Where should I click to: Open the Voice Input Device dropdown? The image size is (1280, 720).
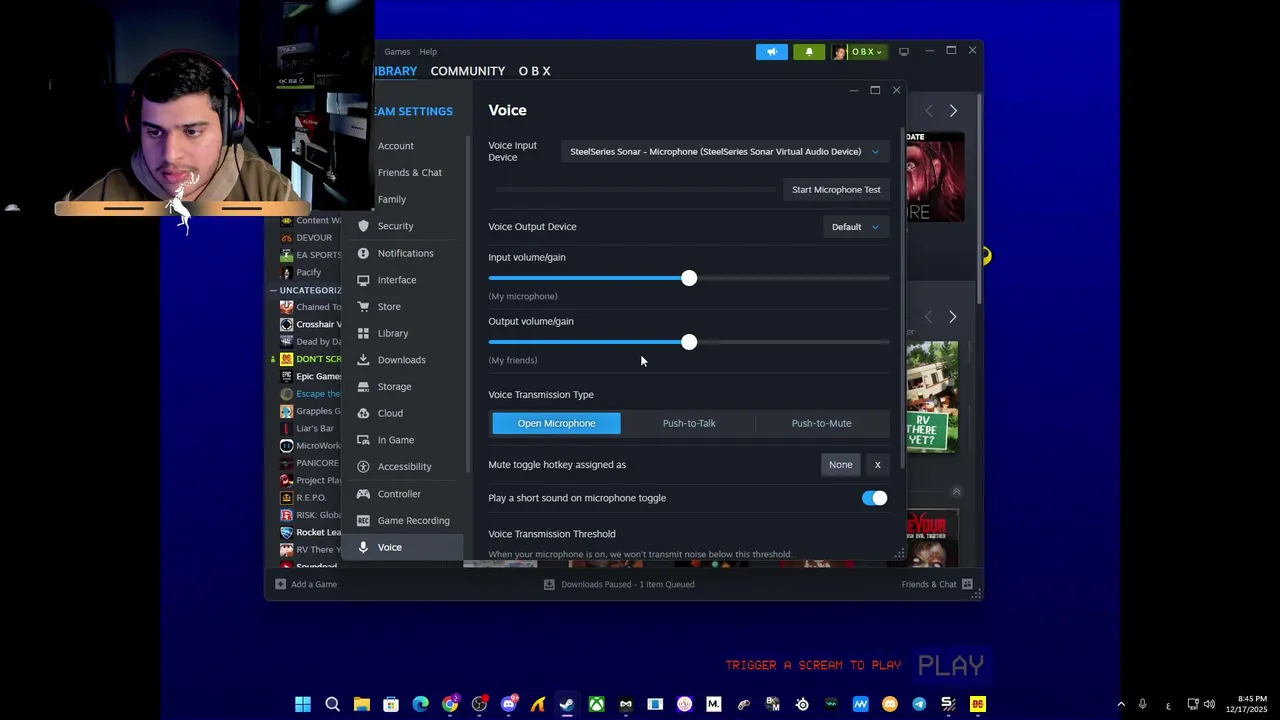[724, 152]
